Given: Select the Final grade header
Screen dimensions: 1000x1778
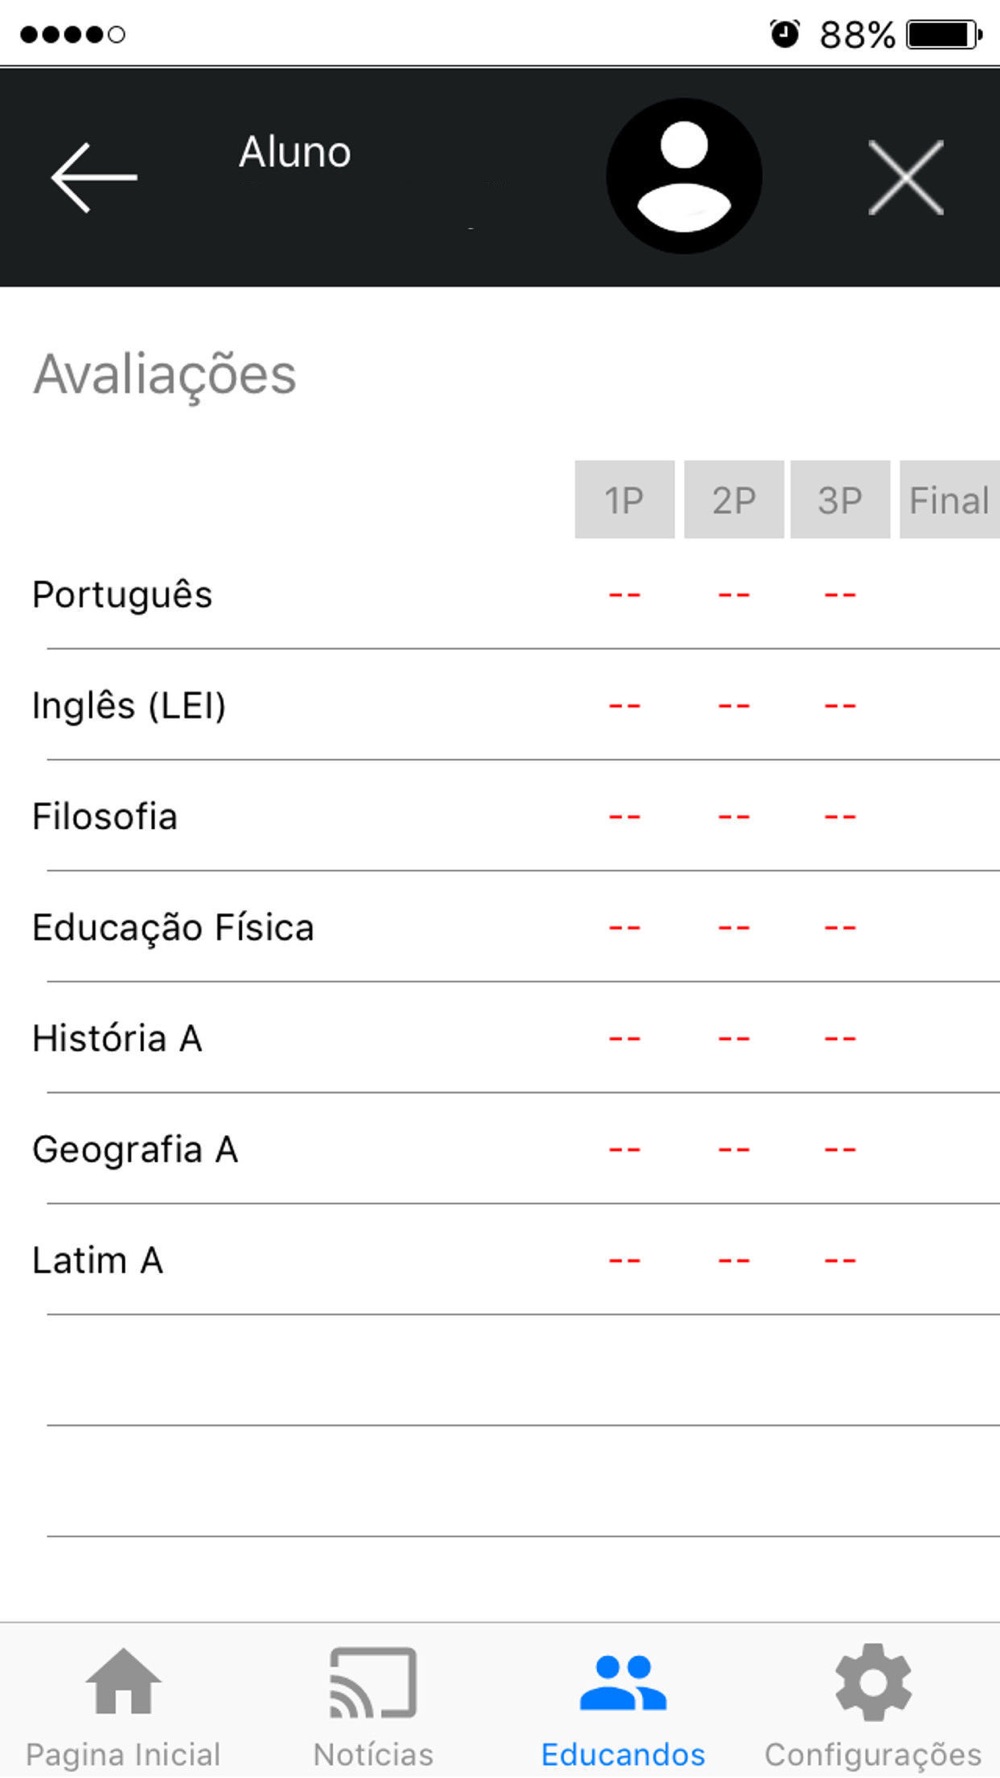Looking at the screenshot, I should (x=949, y=500).
